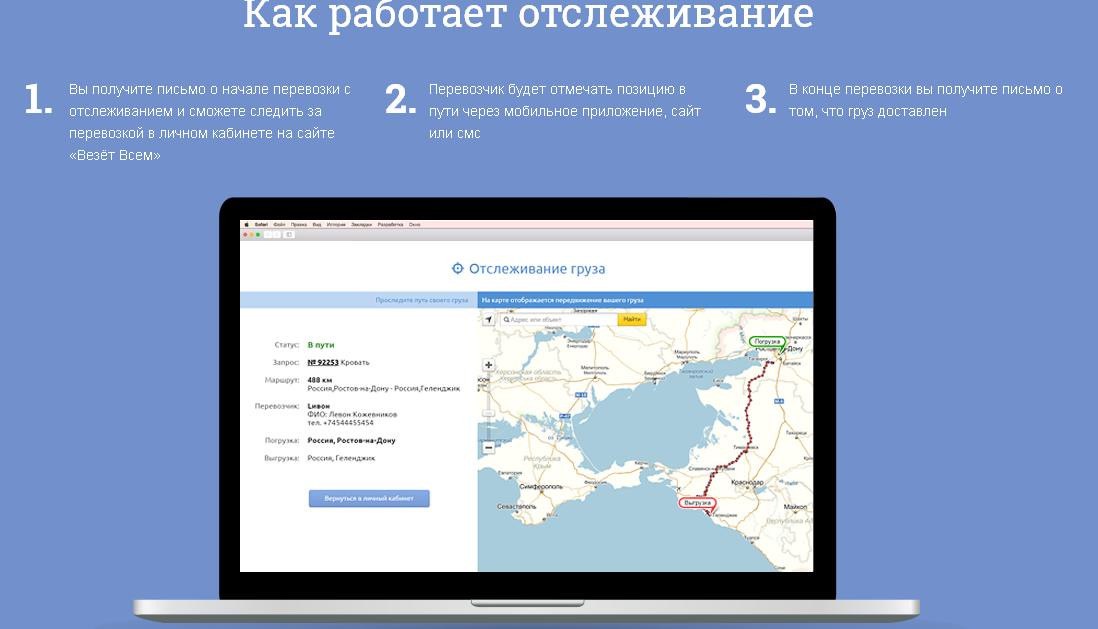Viewport: 1098px width, 629px height.
Task: Open request link № 92253
Action: pyautogui.click(x=322, y=362)
